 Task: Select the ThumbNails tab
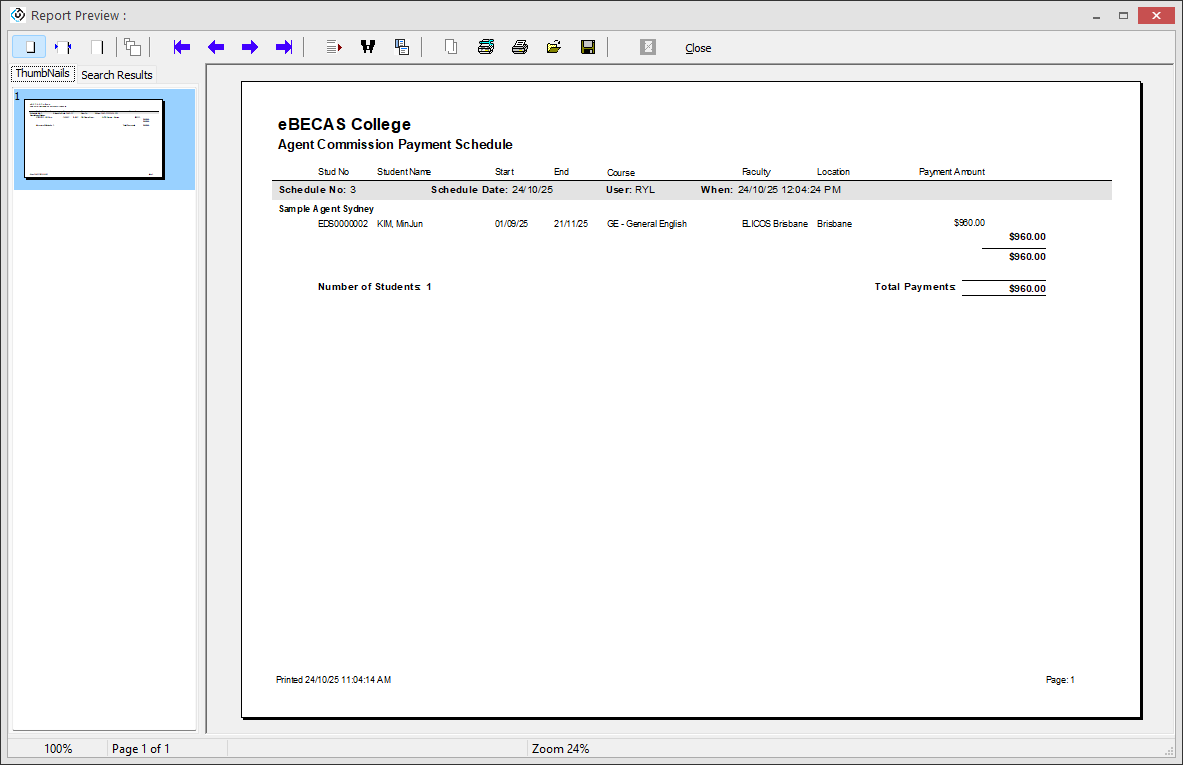tap(42, 74)
